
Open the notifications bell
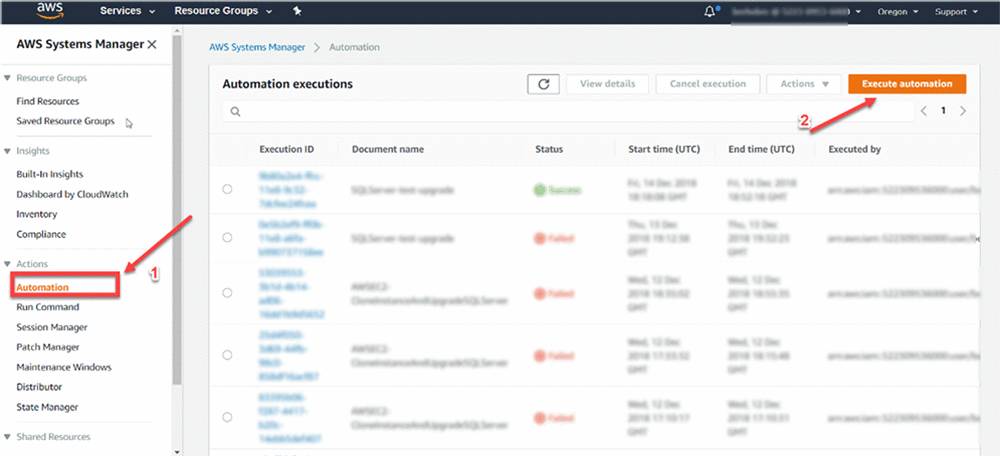tap(710, 11)
